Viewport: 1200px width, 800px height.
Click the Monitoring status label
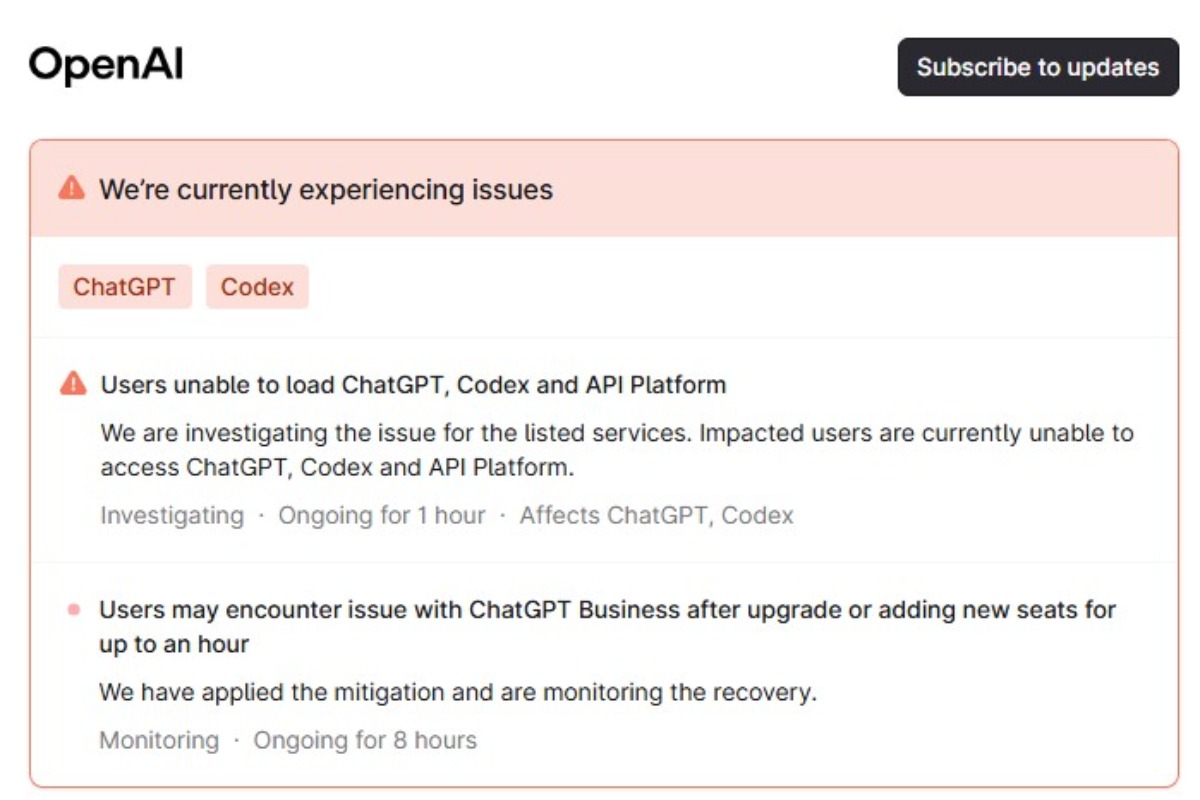coord(158,741)
